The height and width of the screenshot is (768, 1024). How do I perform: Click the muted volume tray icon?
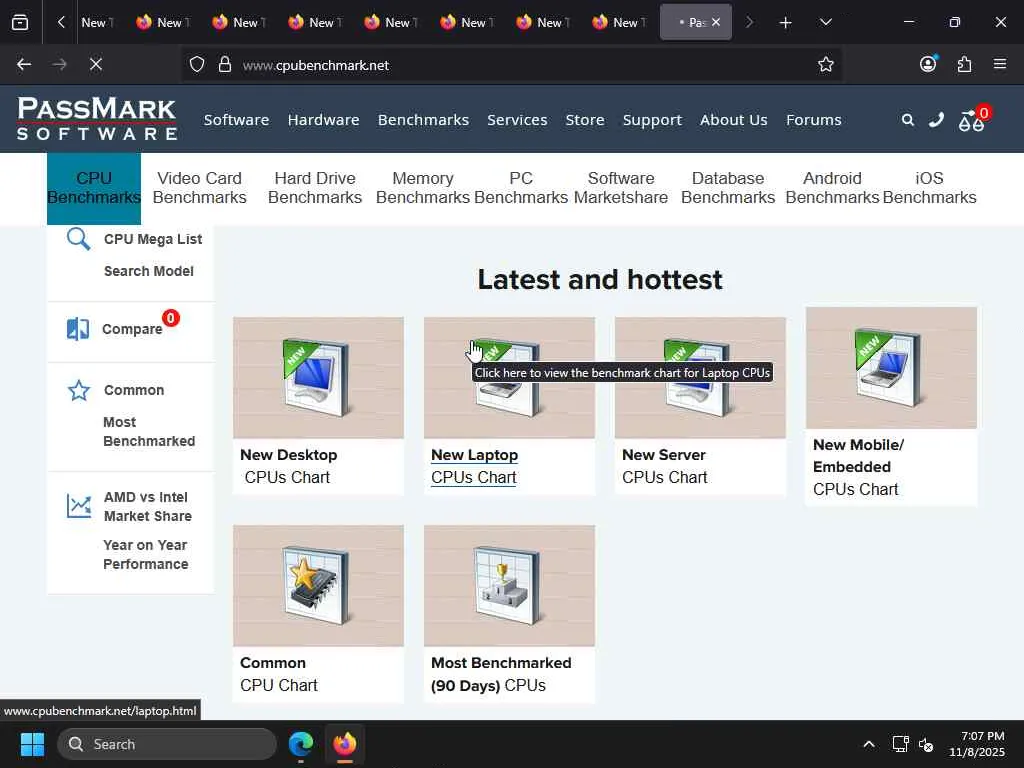pos(926,744)
